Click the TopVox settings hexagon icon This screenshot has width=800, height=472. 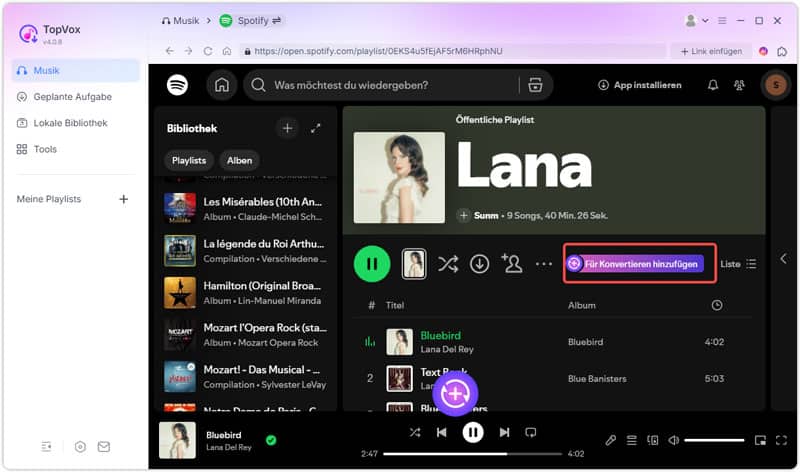click(80, 446)
